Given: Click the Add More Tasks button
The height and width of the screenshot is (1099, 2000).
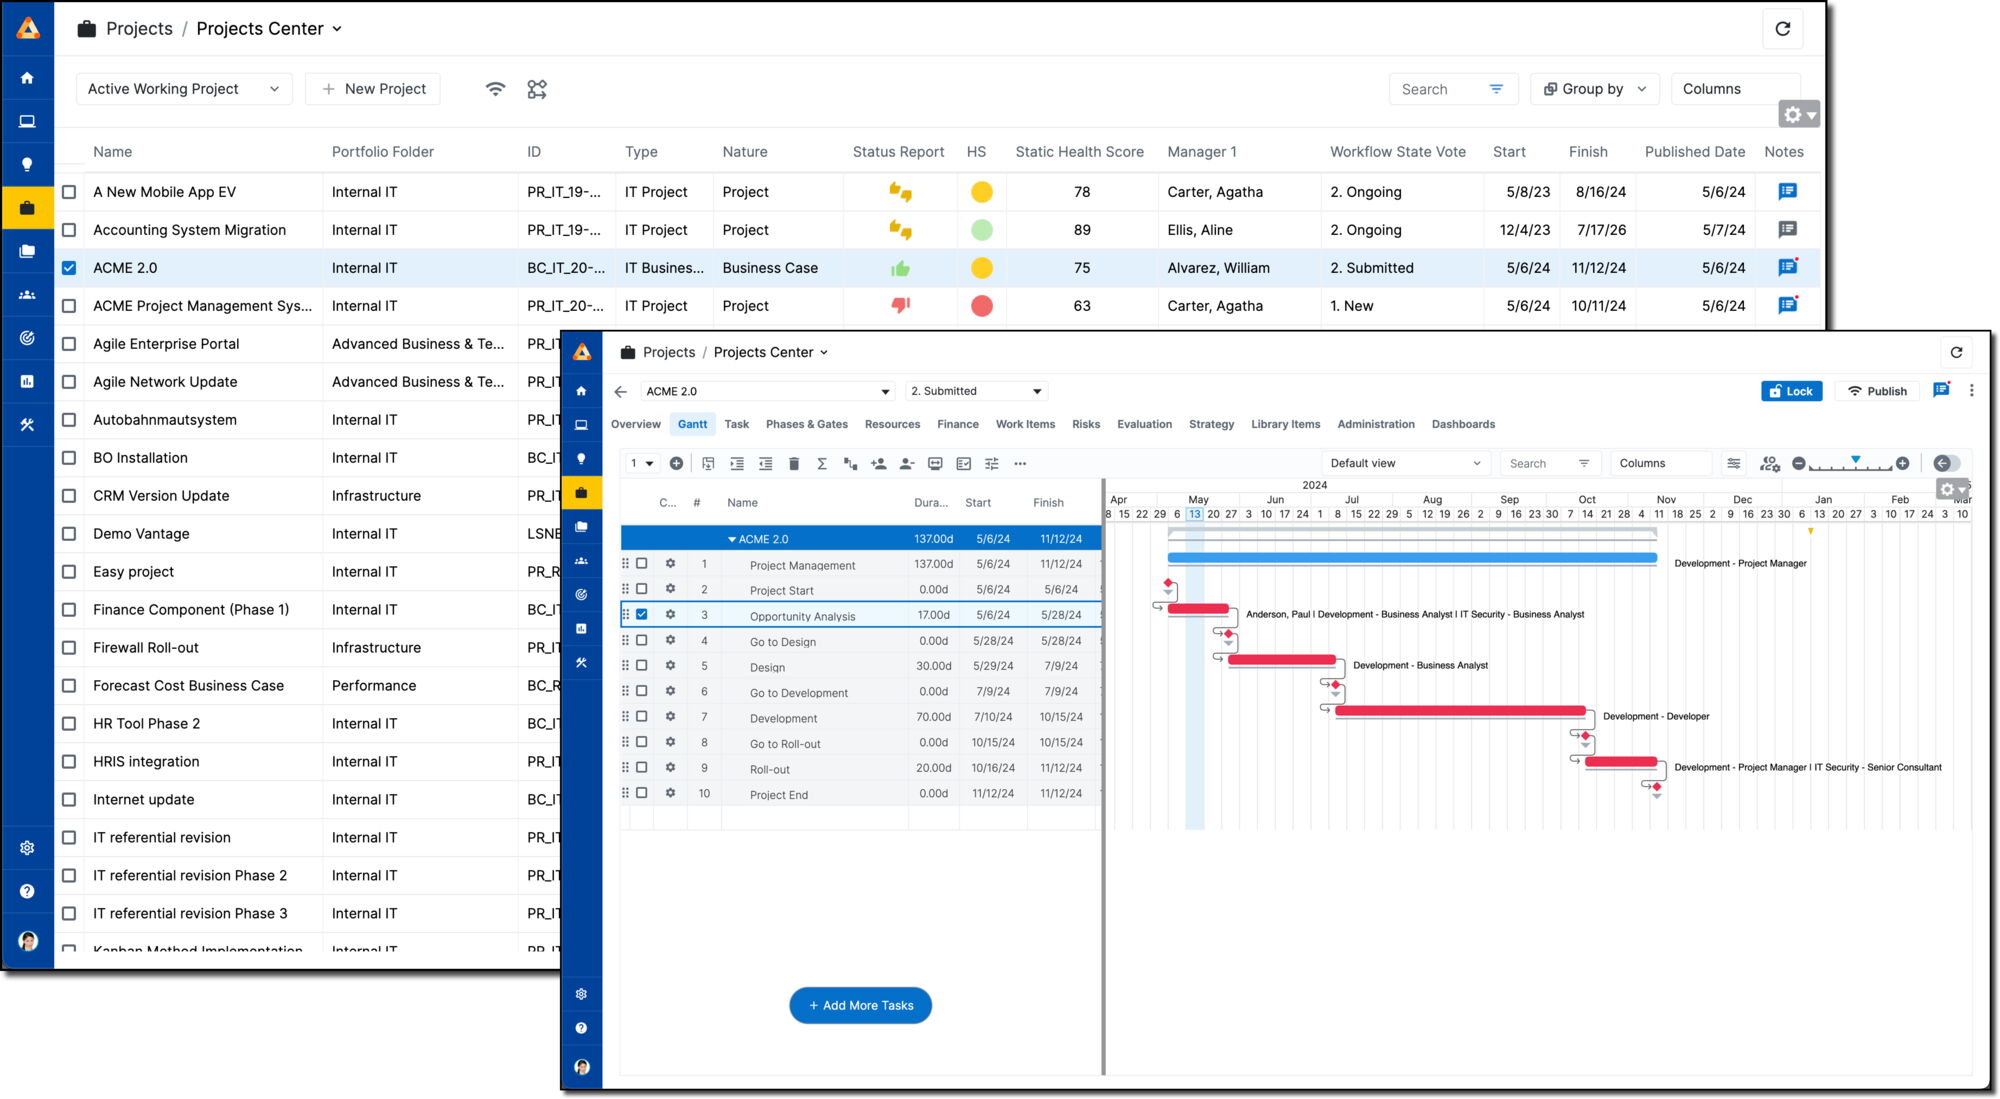Looking at the screenshot, I should (x=860, y=1006).
